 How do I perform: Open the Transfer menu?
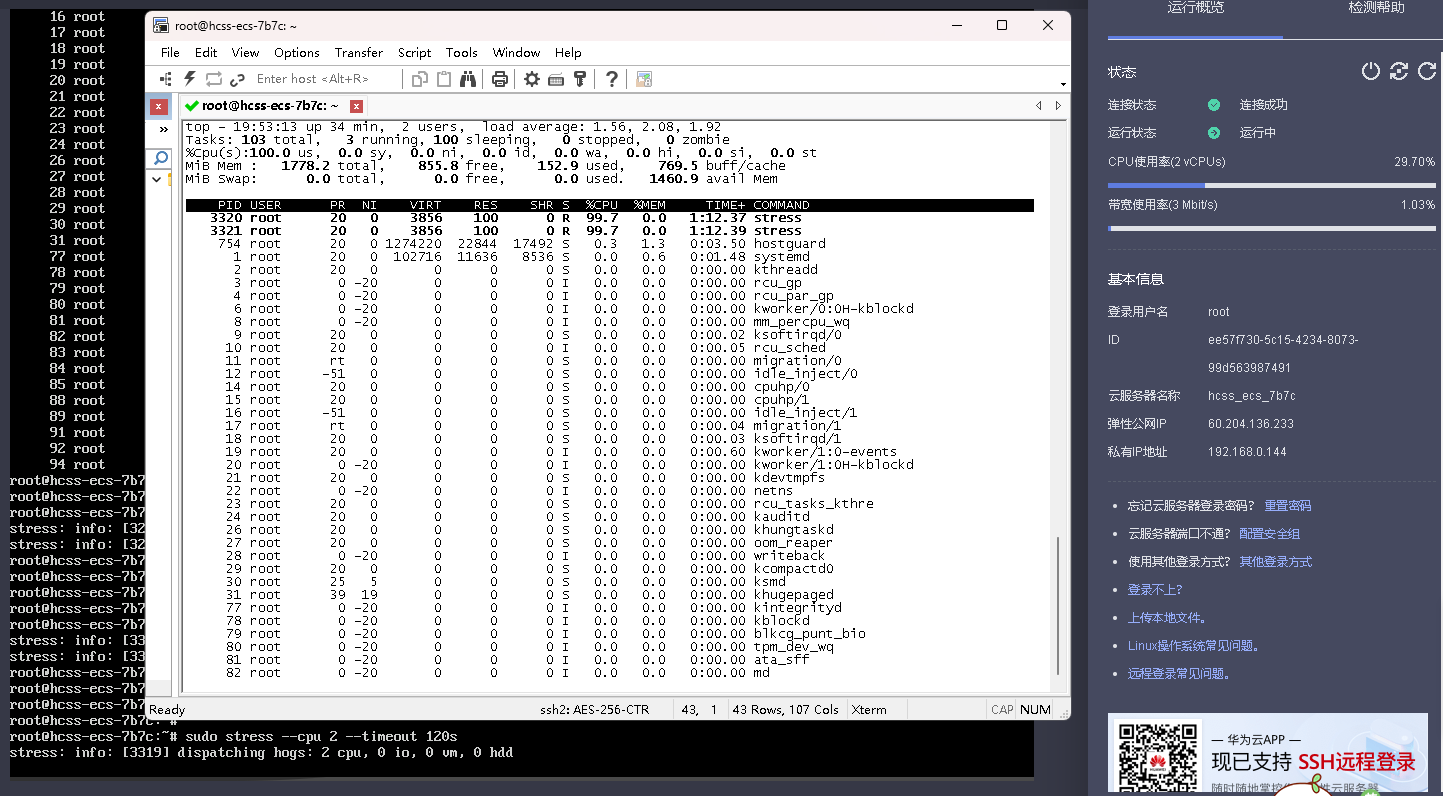(359, 53)
